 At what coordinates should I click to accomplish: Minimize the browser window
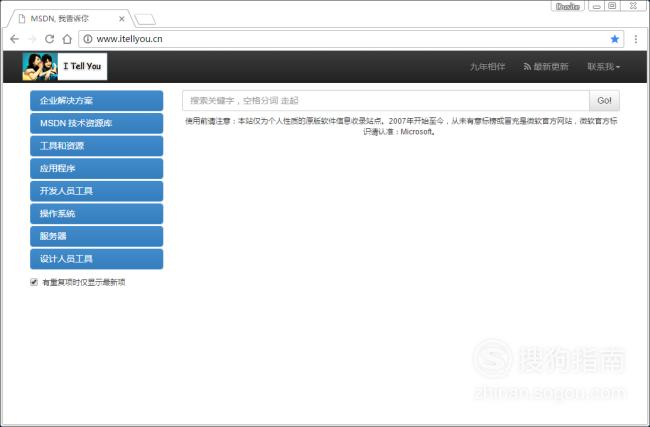(597, 6)
